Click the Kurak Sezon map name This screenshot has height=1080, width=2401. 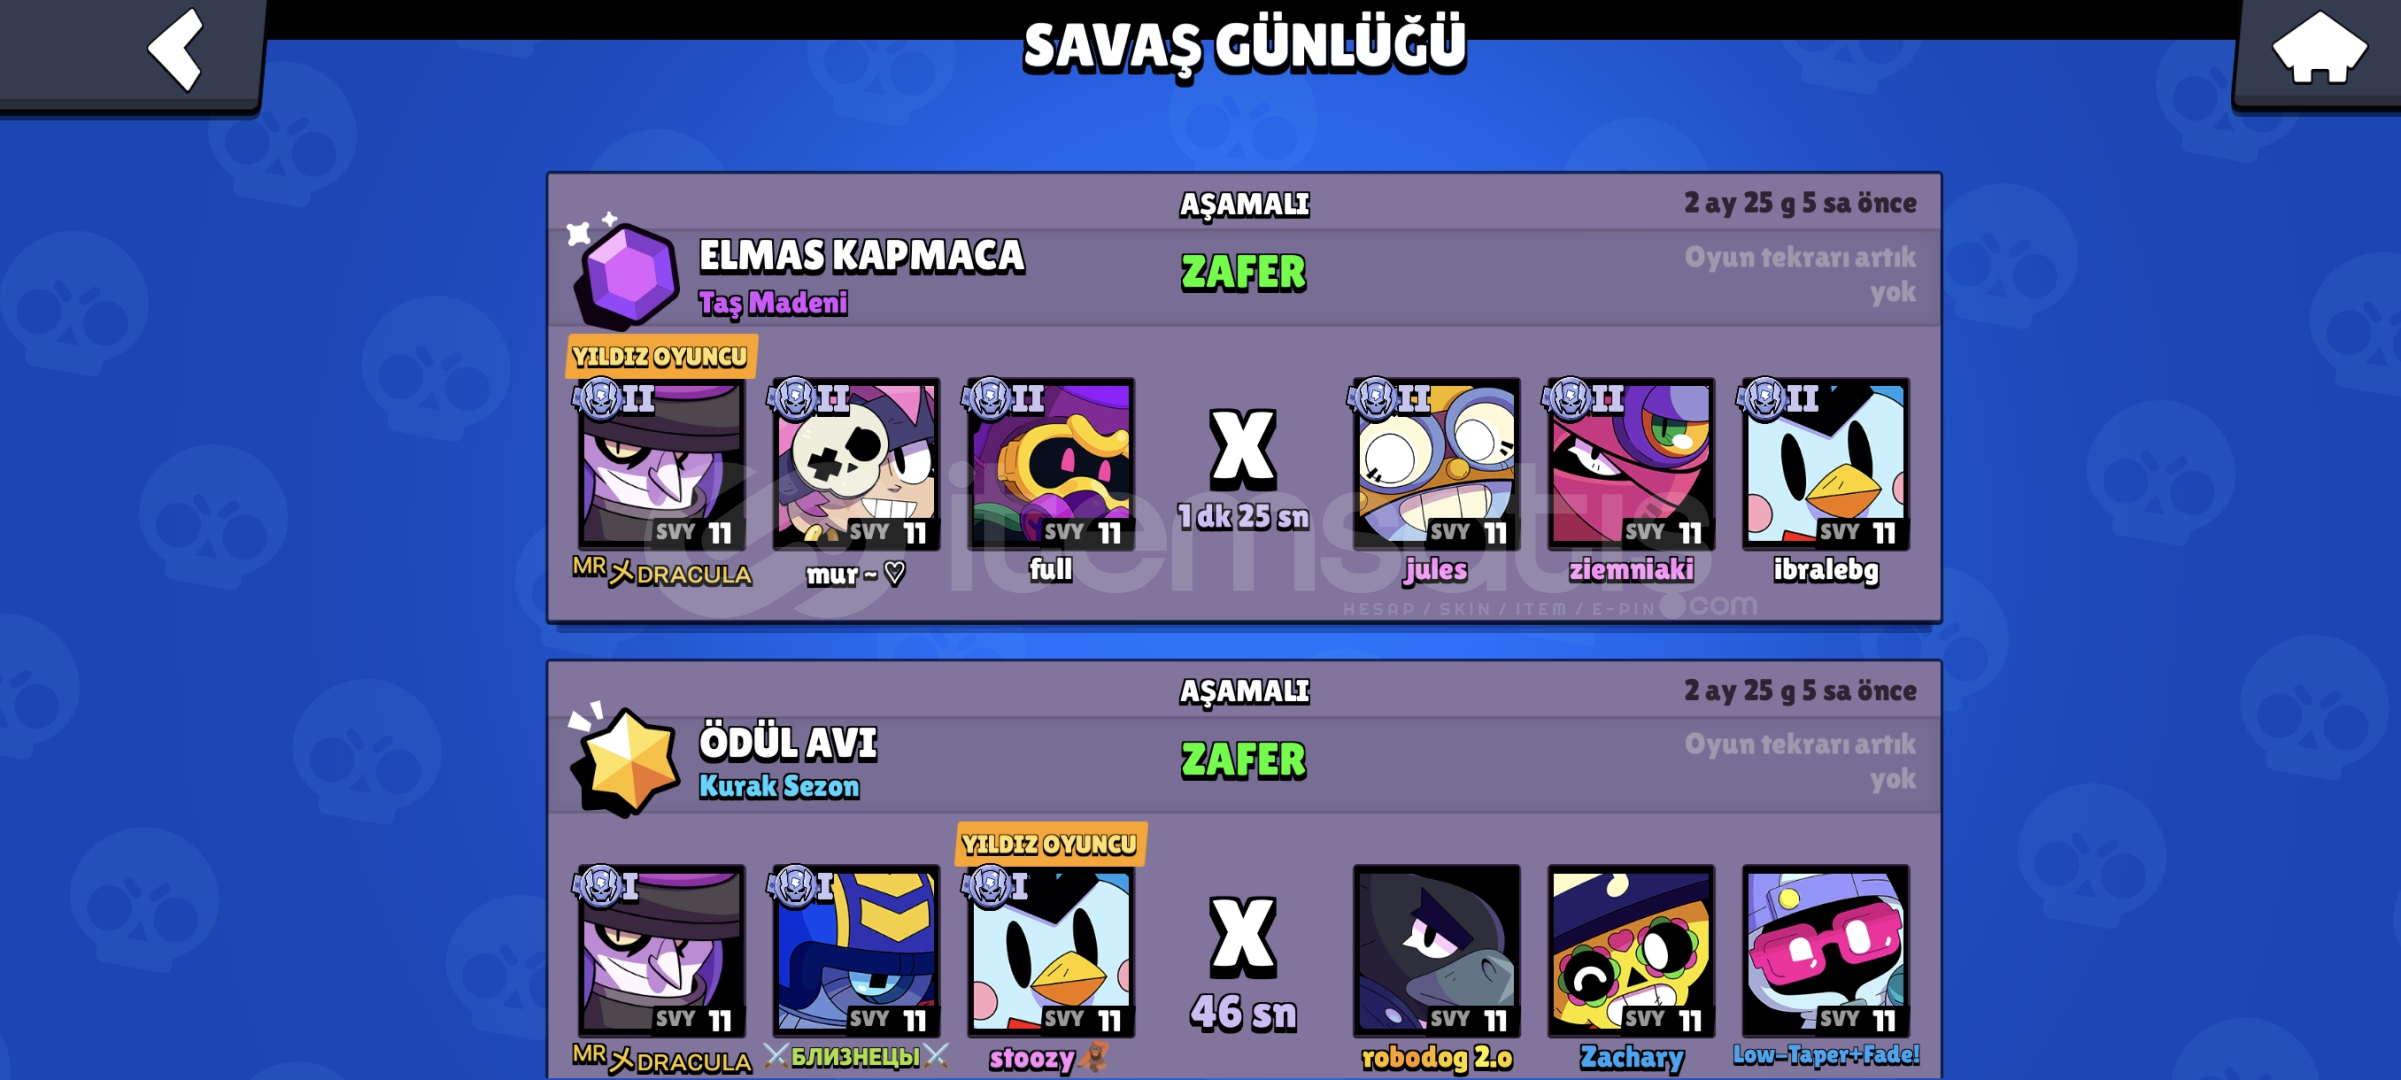pyautogui.click(x=779, y=787)
